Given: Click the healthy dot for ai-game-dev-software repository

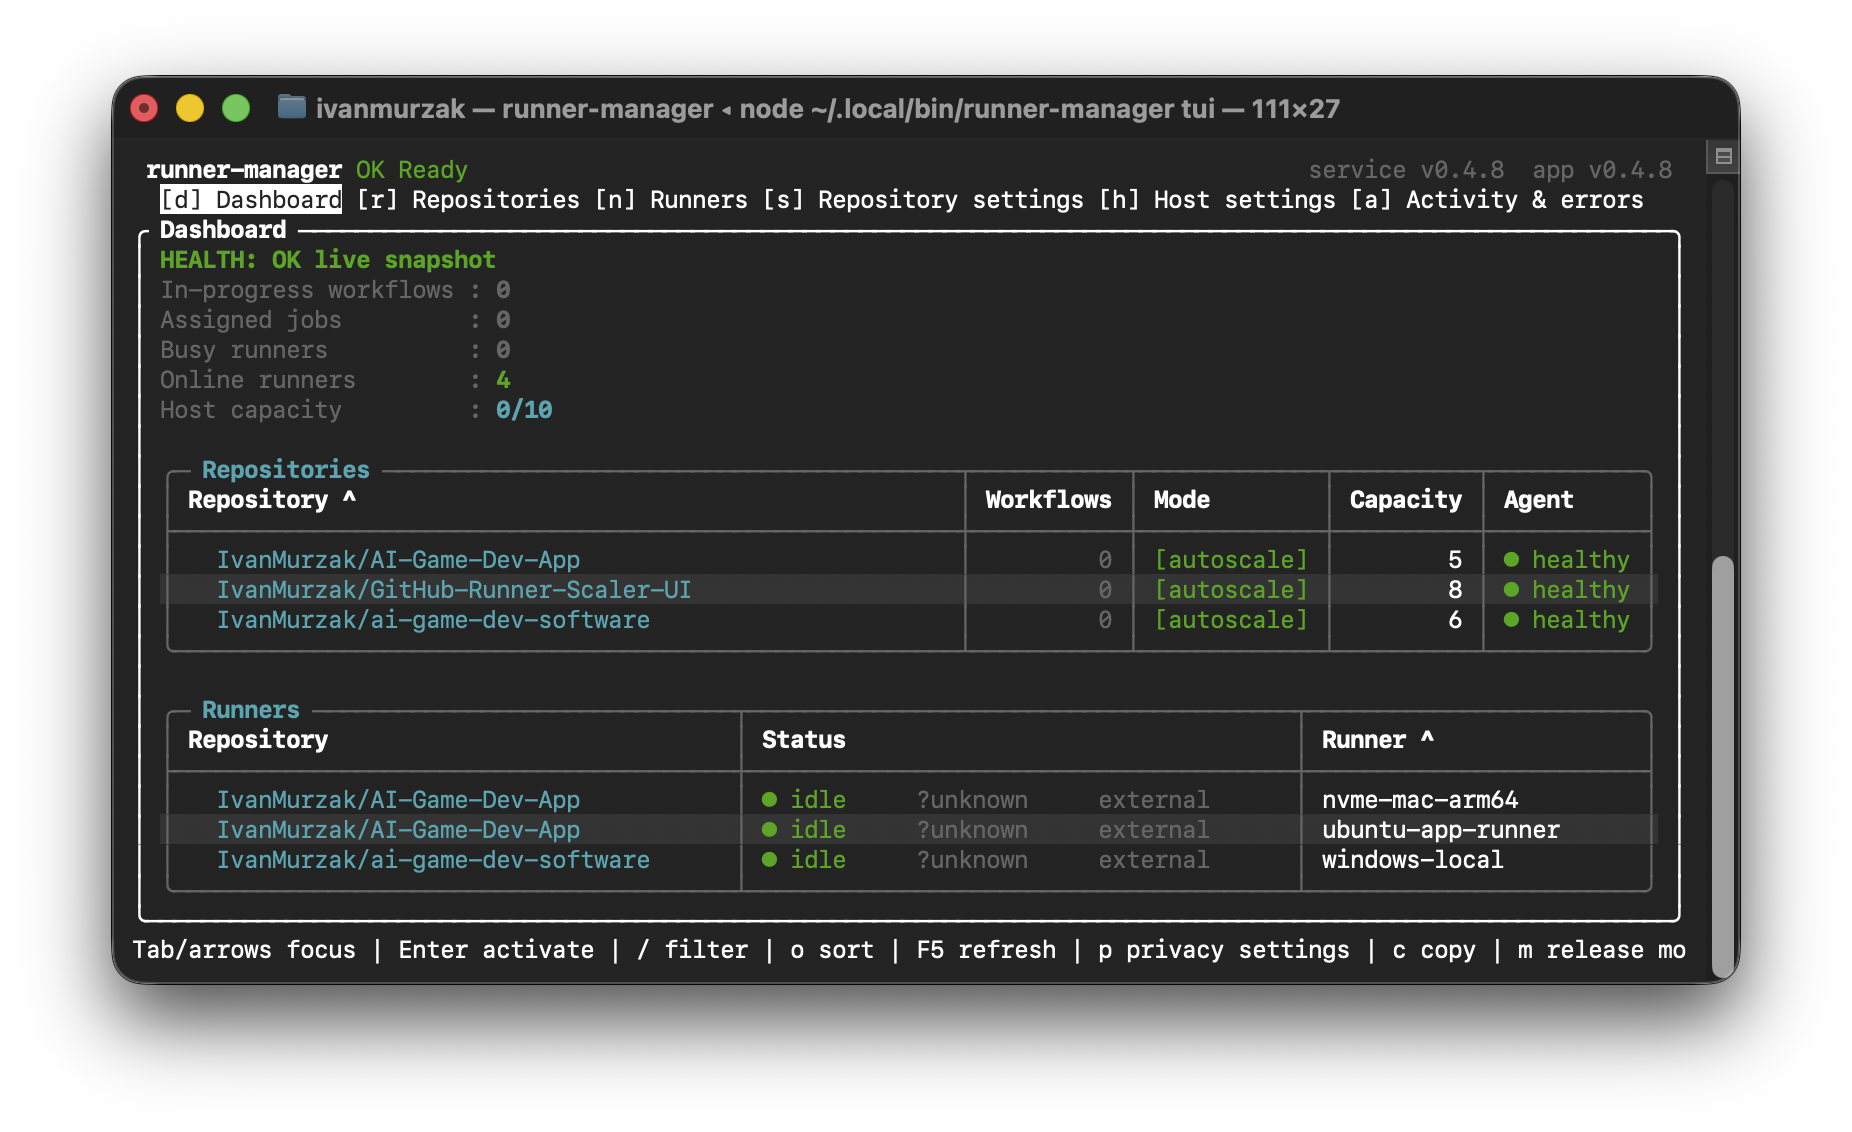Looking at the screenshot, I should coord(1511,619).
